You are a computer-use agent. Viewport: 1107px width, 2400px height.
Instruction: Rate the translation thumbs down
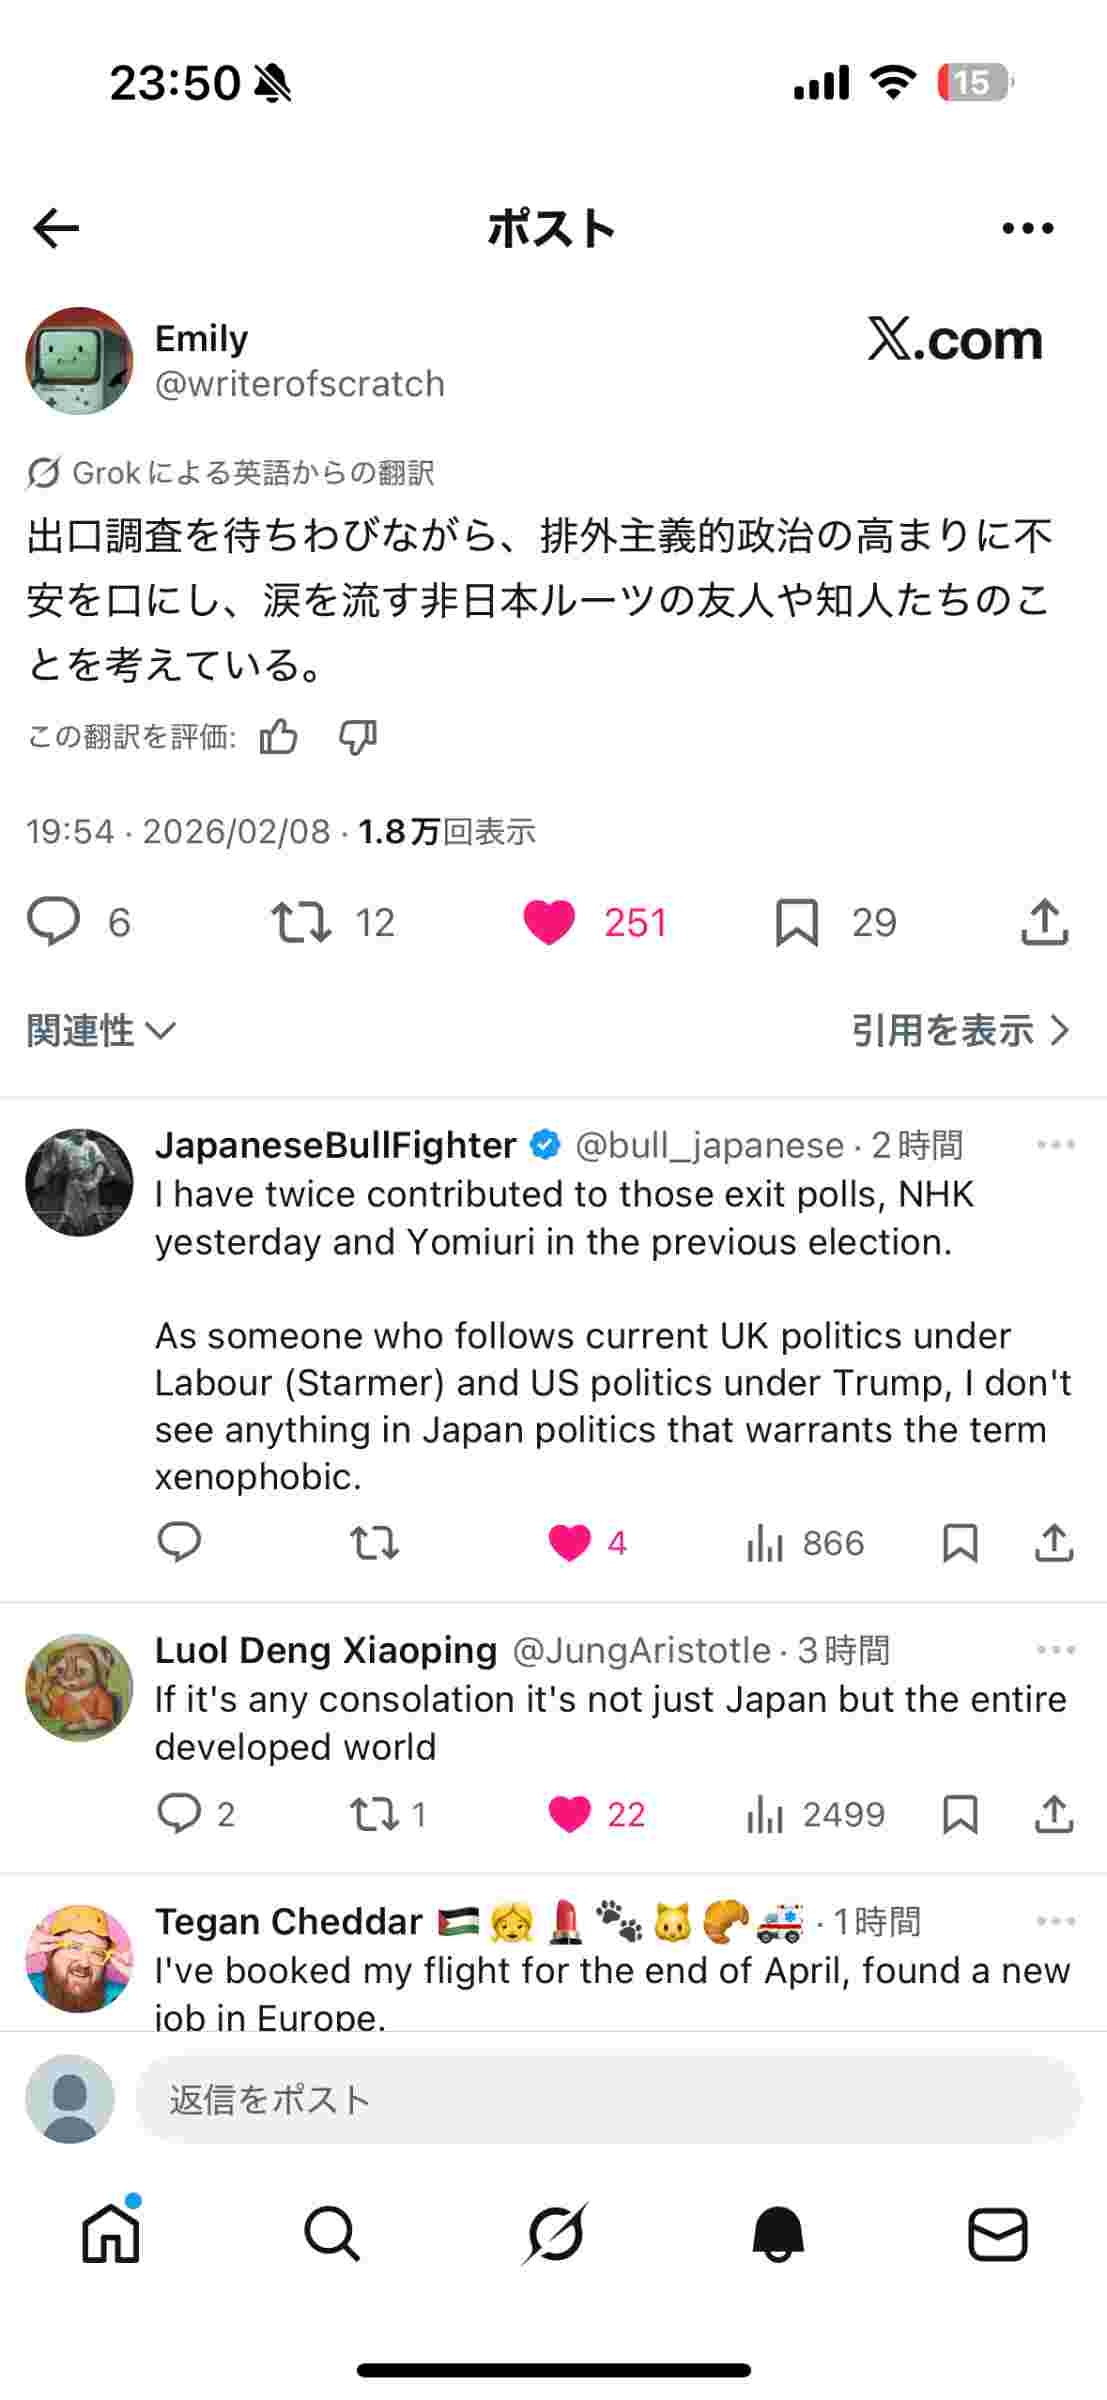point(357,737)
